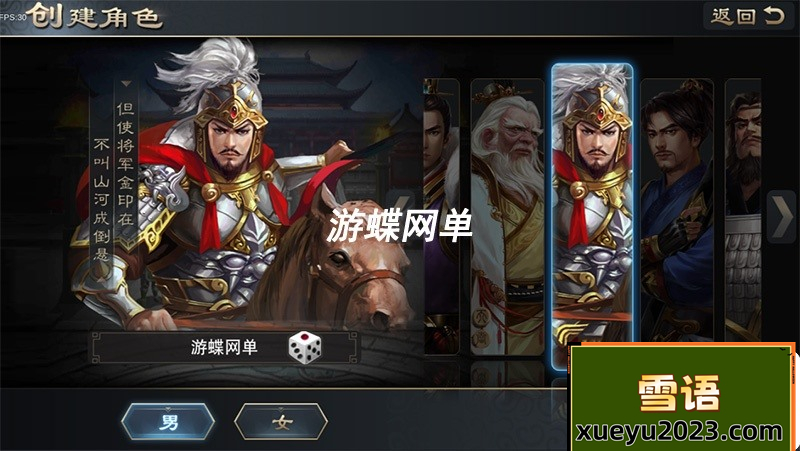The width and height of the screenshot is (800, 451).
Task: Click the small triangle atop poem banner
Action: 126,83
